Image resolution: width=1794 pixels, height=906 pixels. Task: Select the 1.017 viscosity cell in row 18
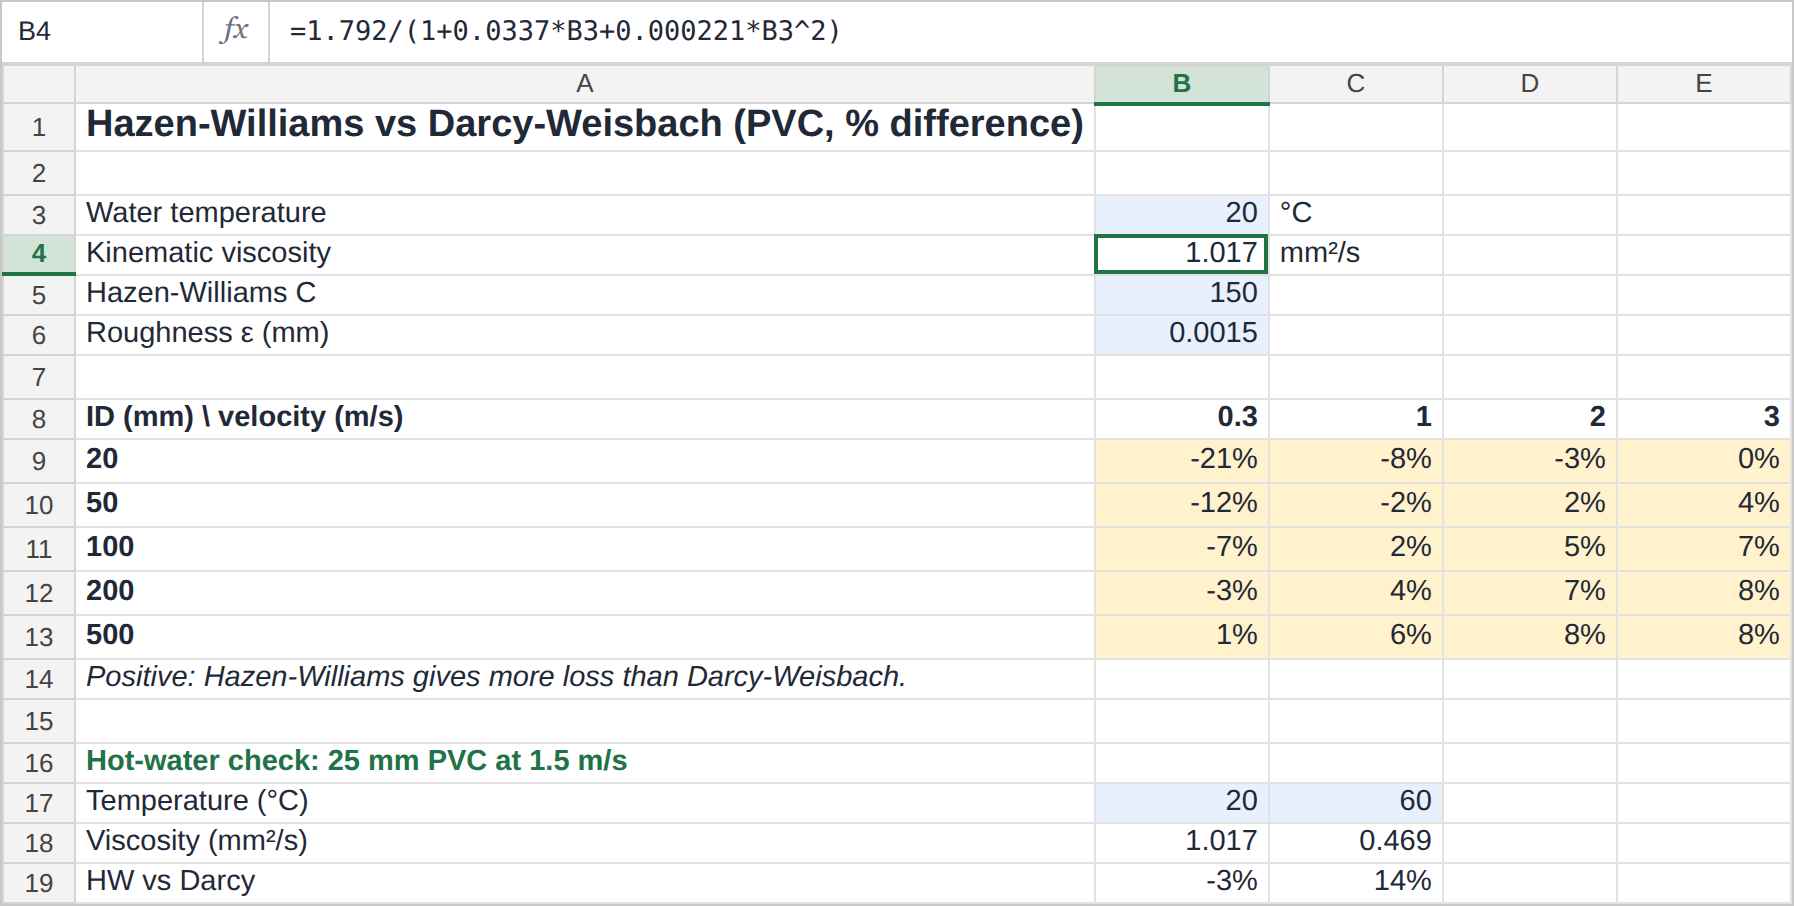[1182, 843]
